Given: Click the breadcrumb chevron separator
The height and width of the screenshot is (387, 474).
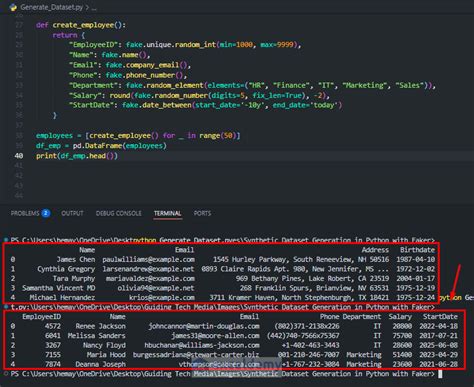Looking at the screenshot, I should (87, 7).
